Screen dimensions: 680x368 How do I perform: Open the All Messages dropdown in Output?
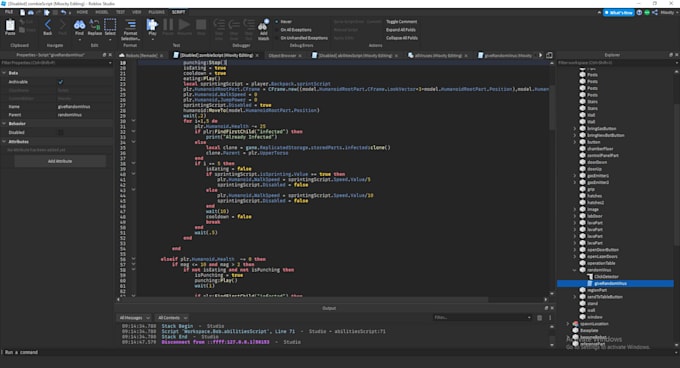(x=135, y=318)
